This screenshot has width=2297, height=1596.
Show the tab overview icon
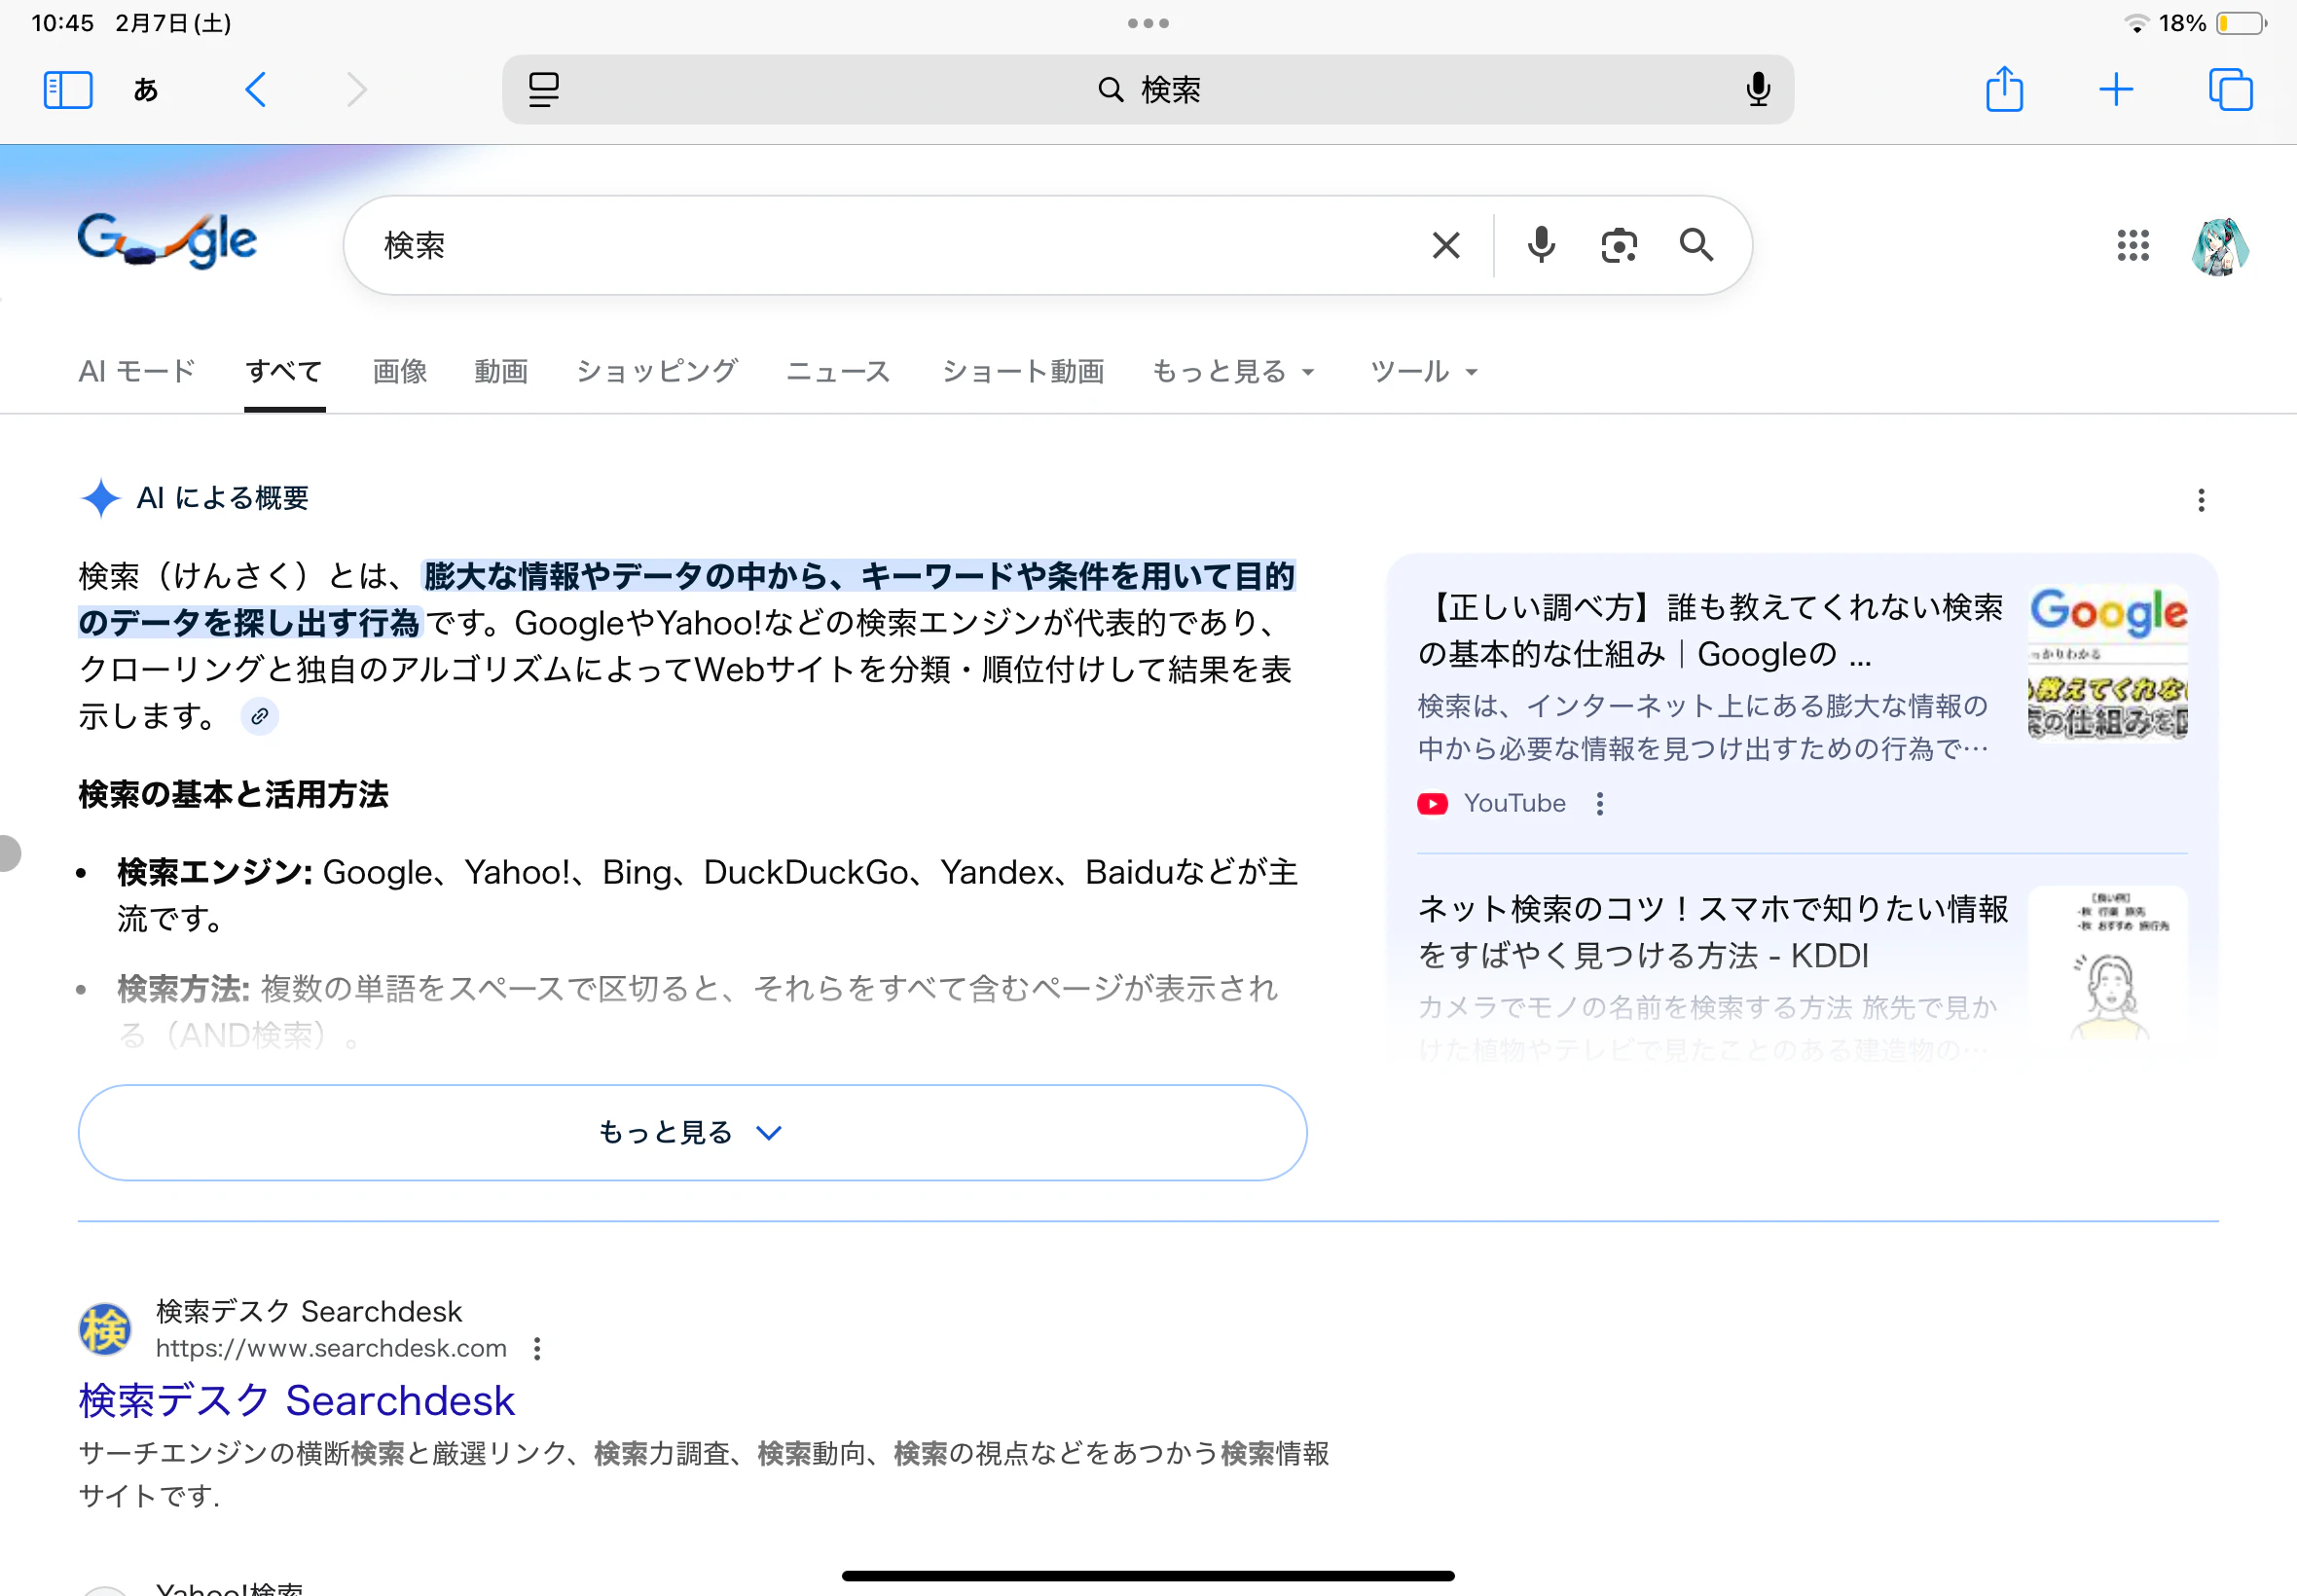(2230, 90)
